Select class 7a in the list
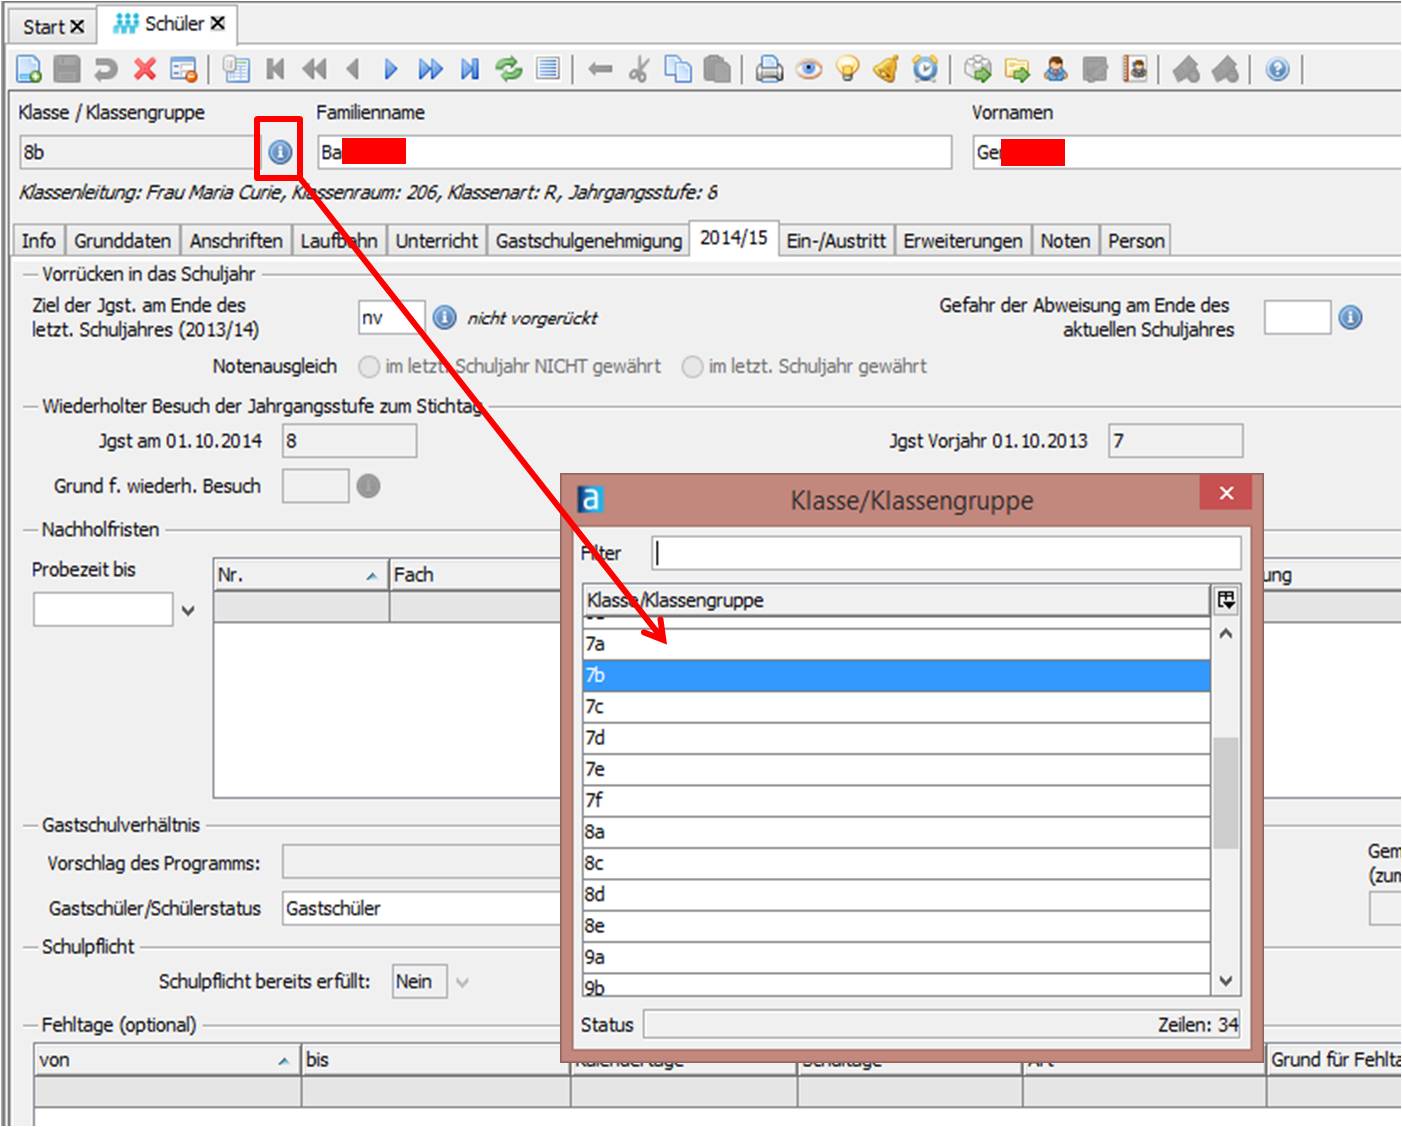The height and width of the screenshot is (1127, 1402). click(896, 644)
